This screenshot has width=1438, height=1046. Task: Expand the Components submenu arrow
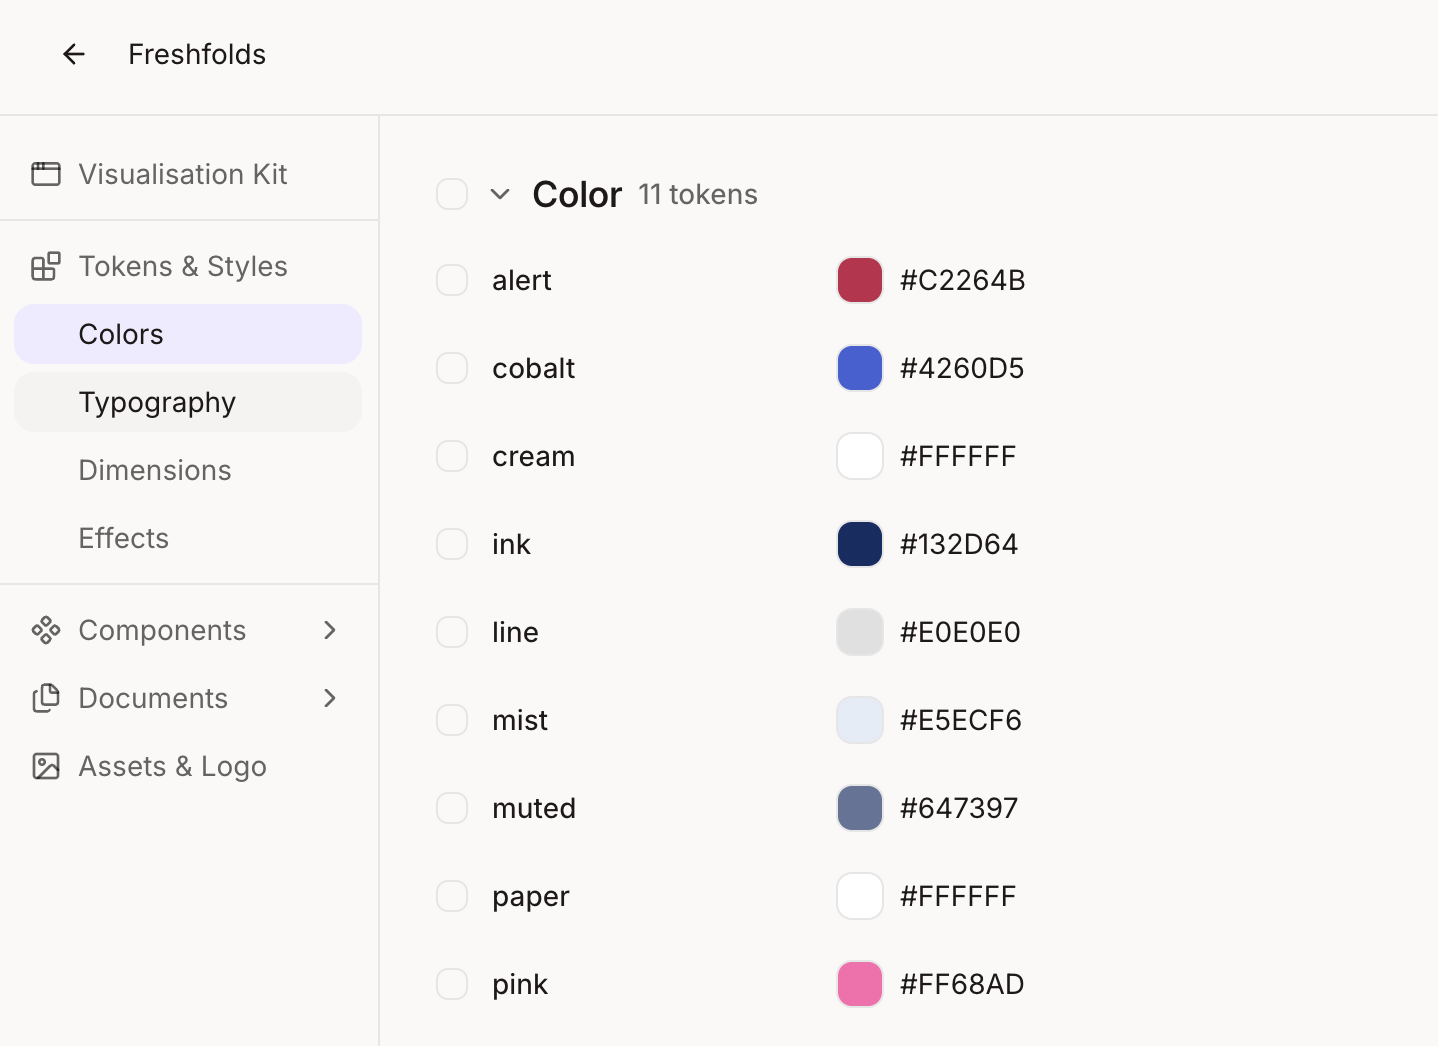(330, 630)
